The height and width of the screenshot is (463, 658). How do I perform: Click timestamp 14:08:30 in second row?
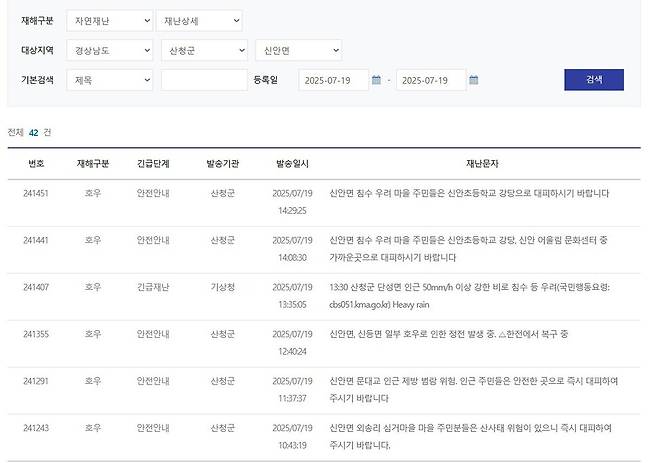click(292, 258)
